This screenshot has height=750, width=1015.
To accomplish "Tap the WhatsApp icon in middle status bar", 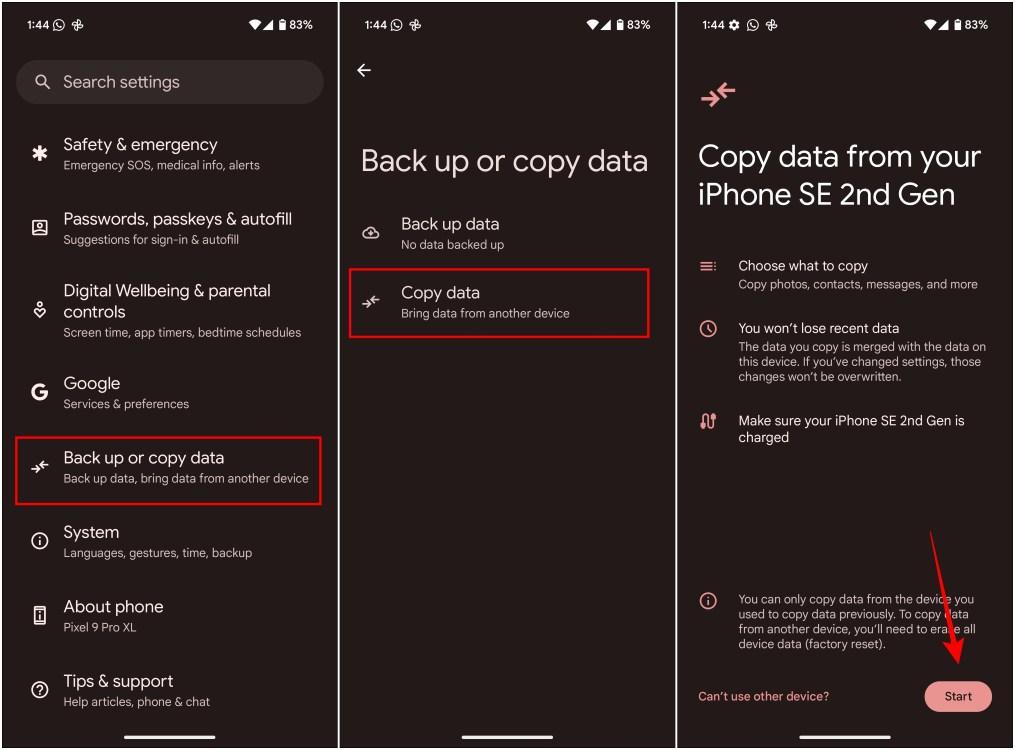I will point(397,25).
